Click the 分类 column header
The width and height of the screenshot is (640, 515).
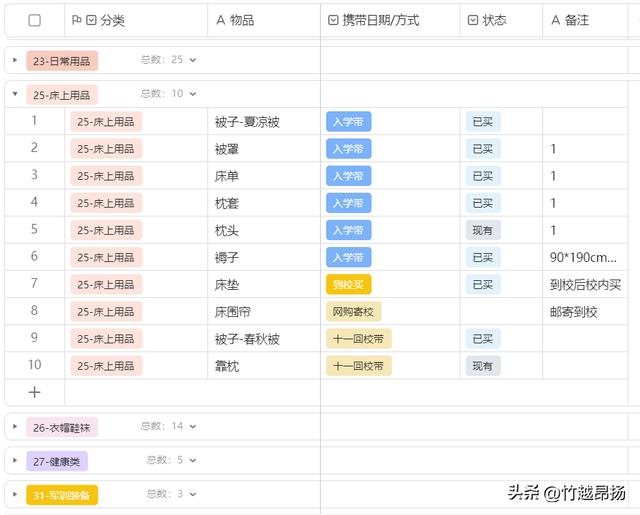(x=136, y=20)
